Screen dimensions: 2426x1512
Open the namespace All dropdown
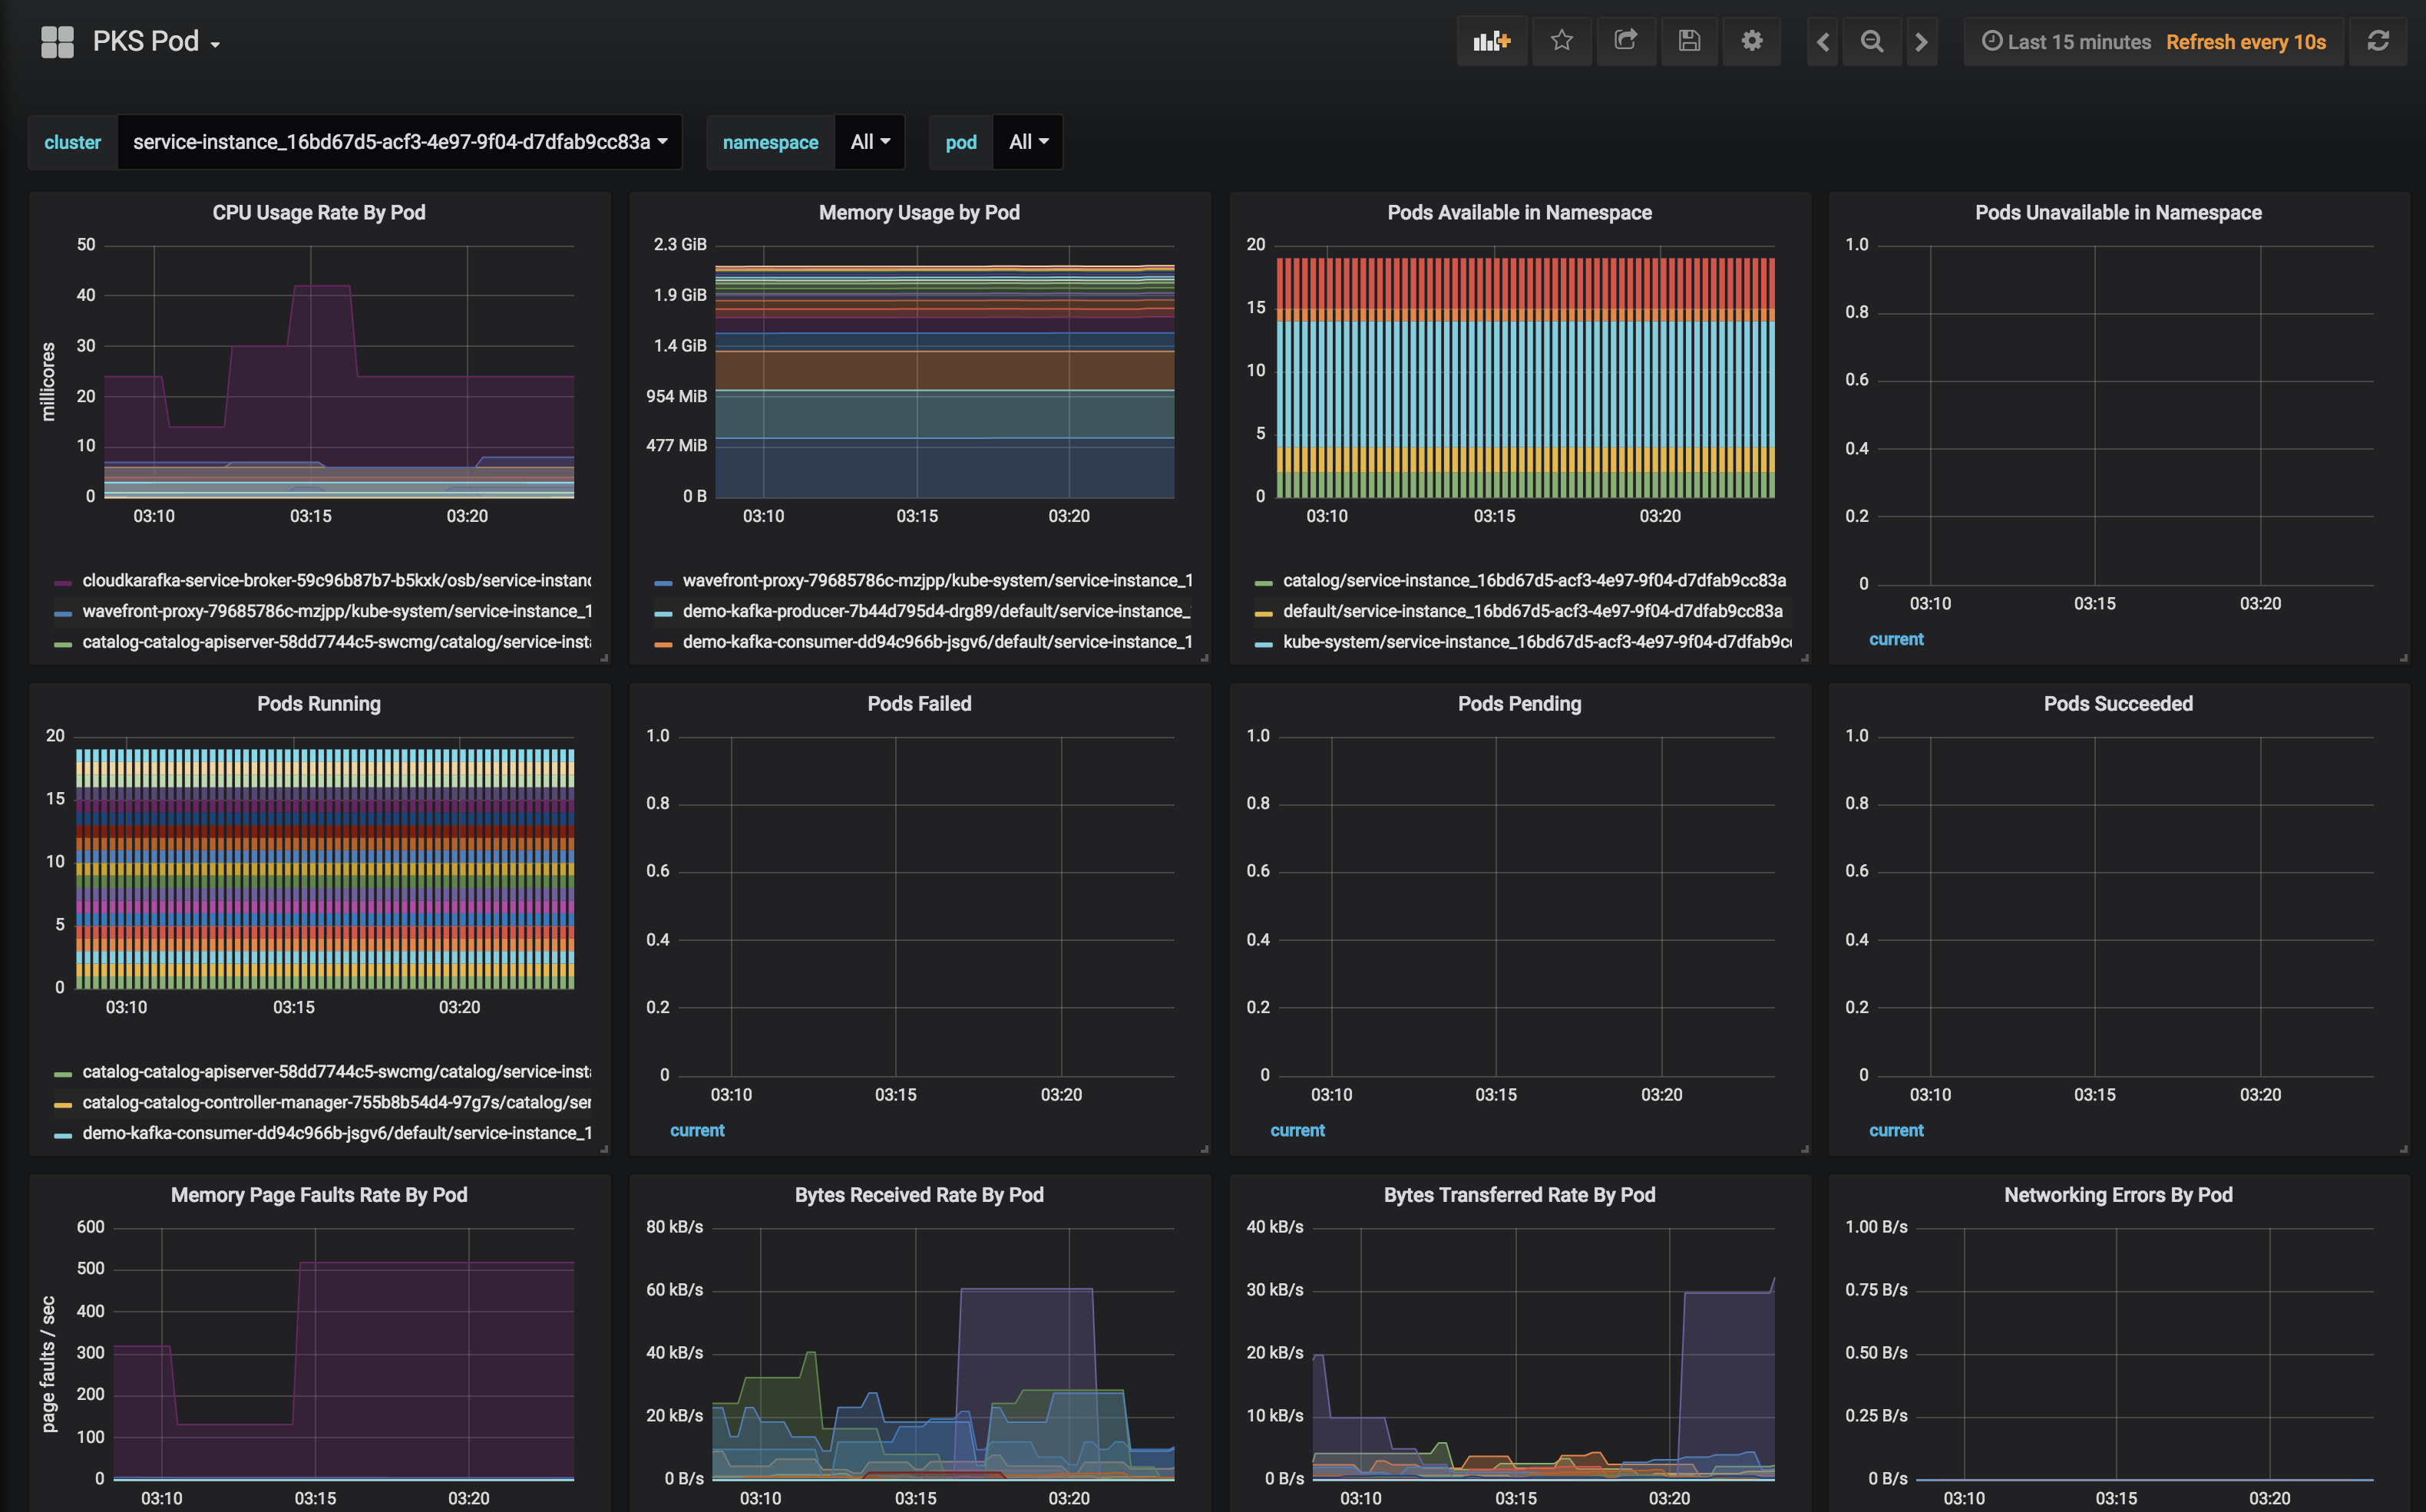(x=869, y=142)
